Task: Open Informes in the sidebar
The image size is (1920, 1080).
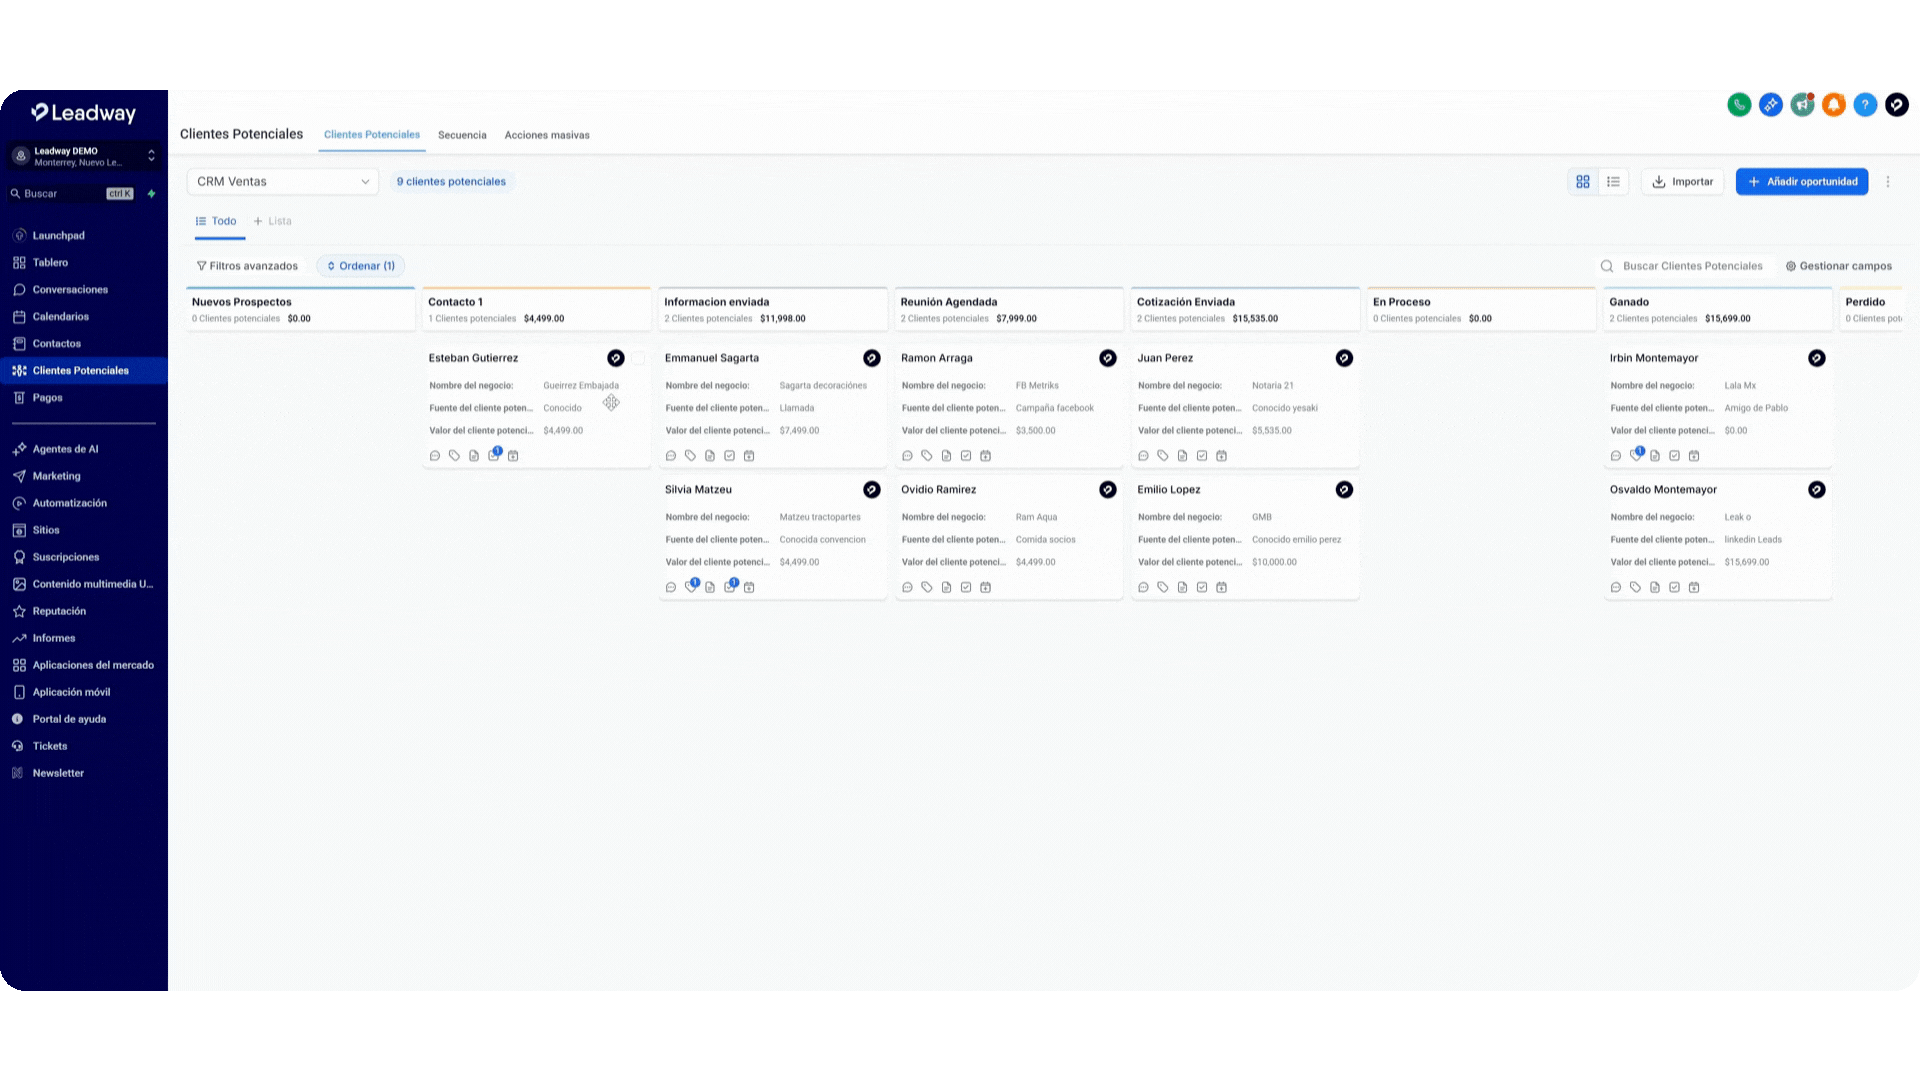Action: click(54, 638)
